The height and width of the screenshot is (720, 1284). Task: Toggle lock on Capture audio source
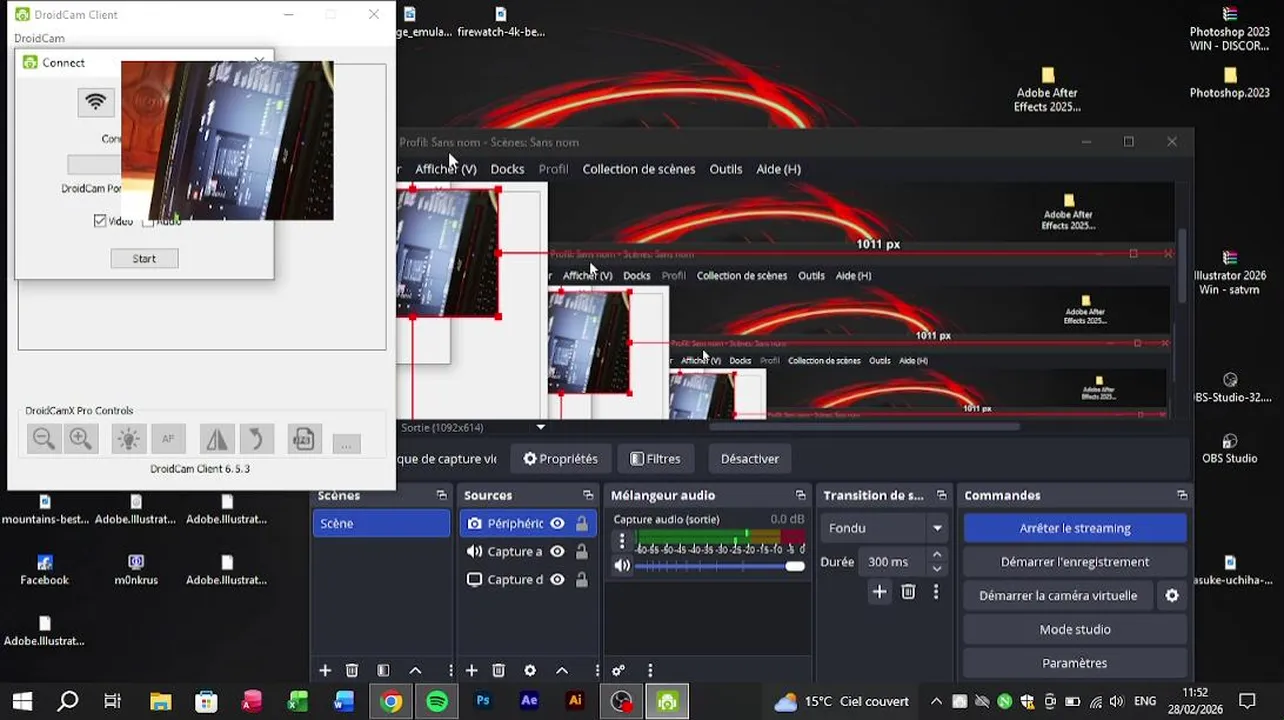(582, 552)
